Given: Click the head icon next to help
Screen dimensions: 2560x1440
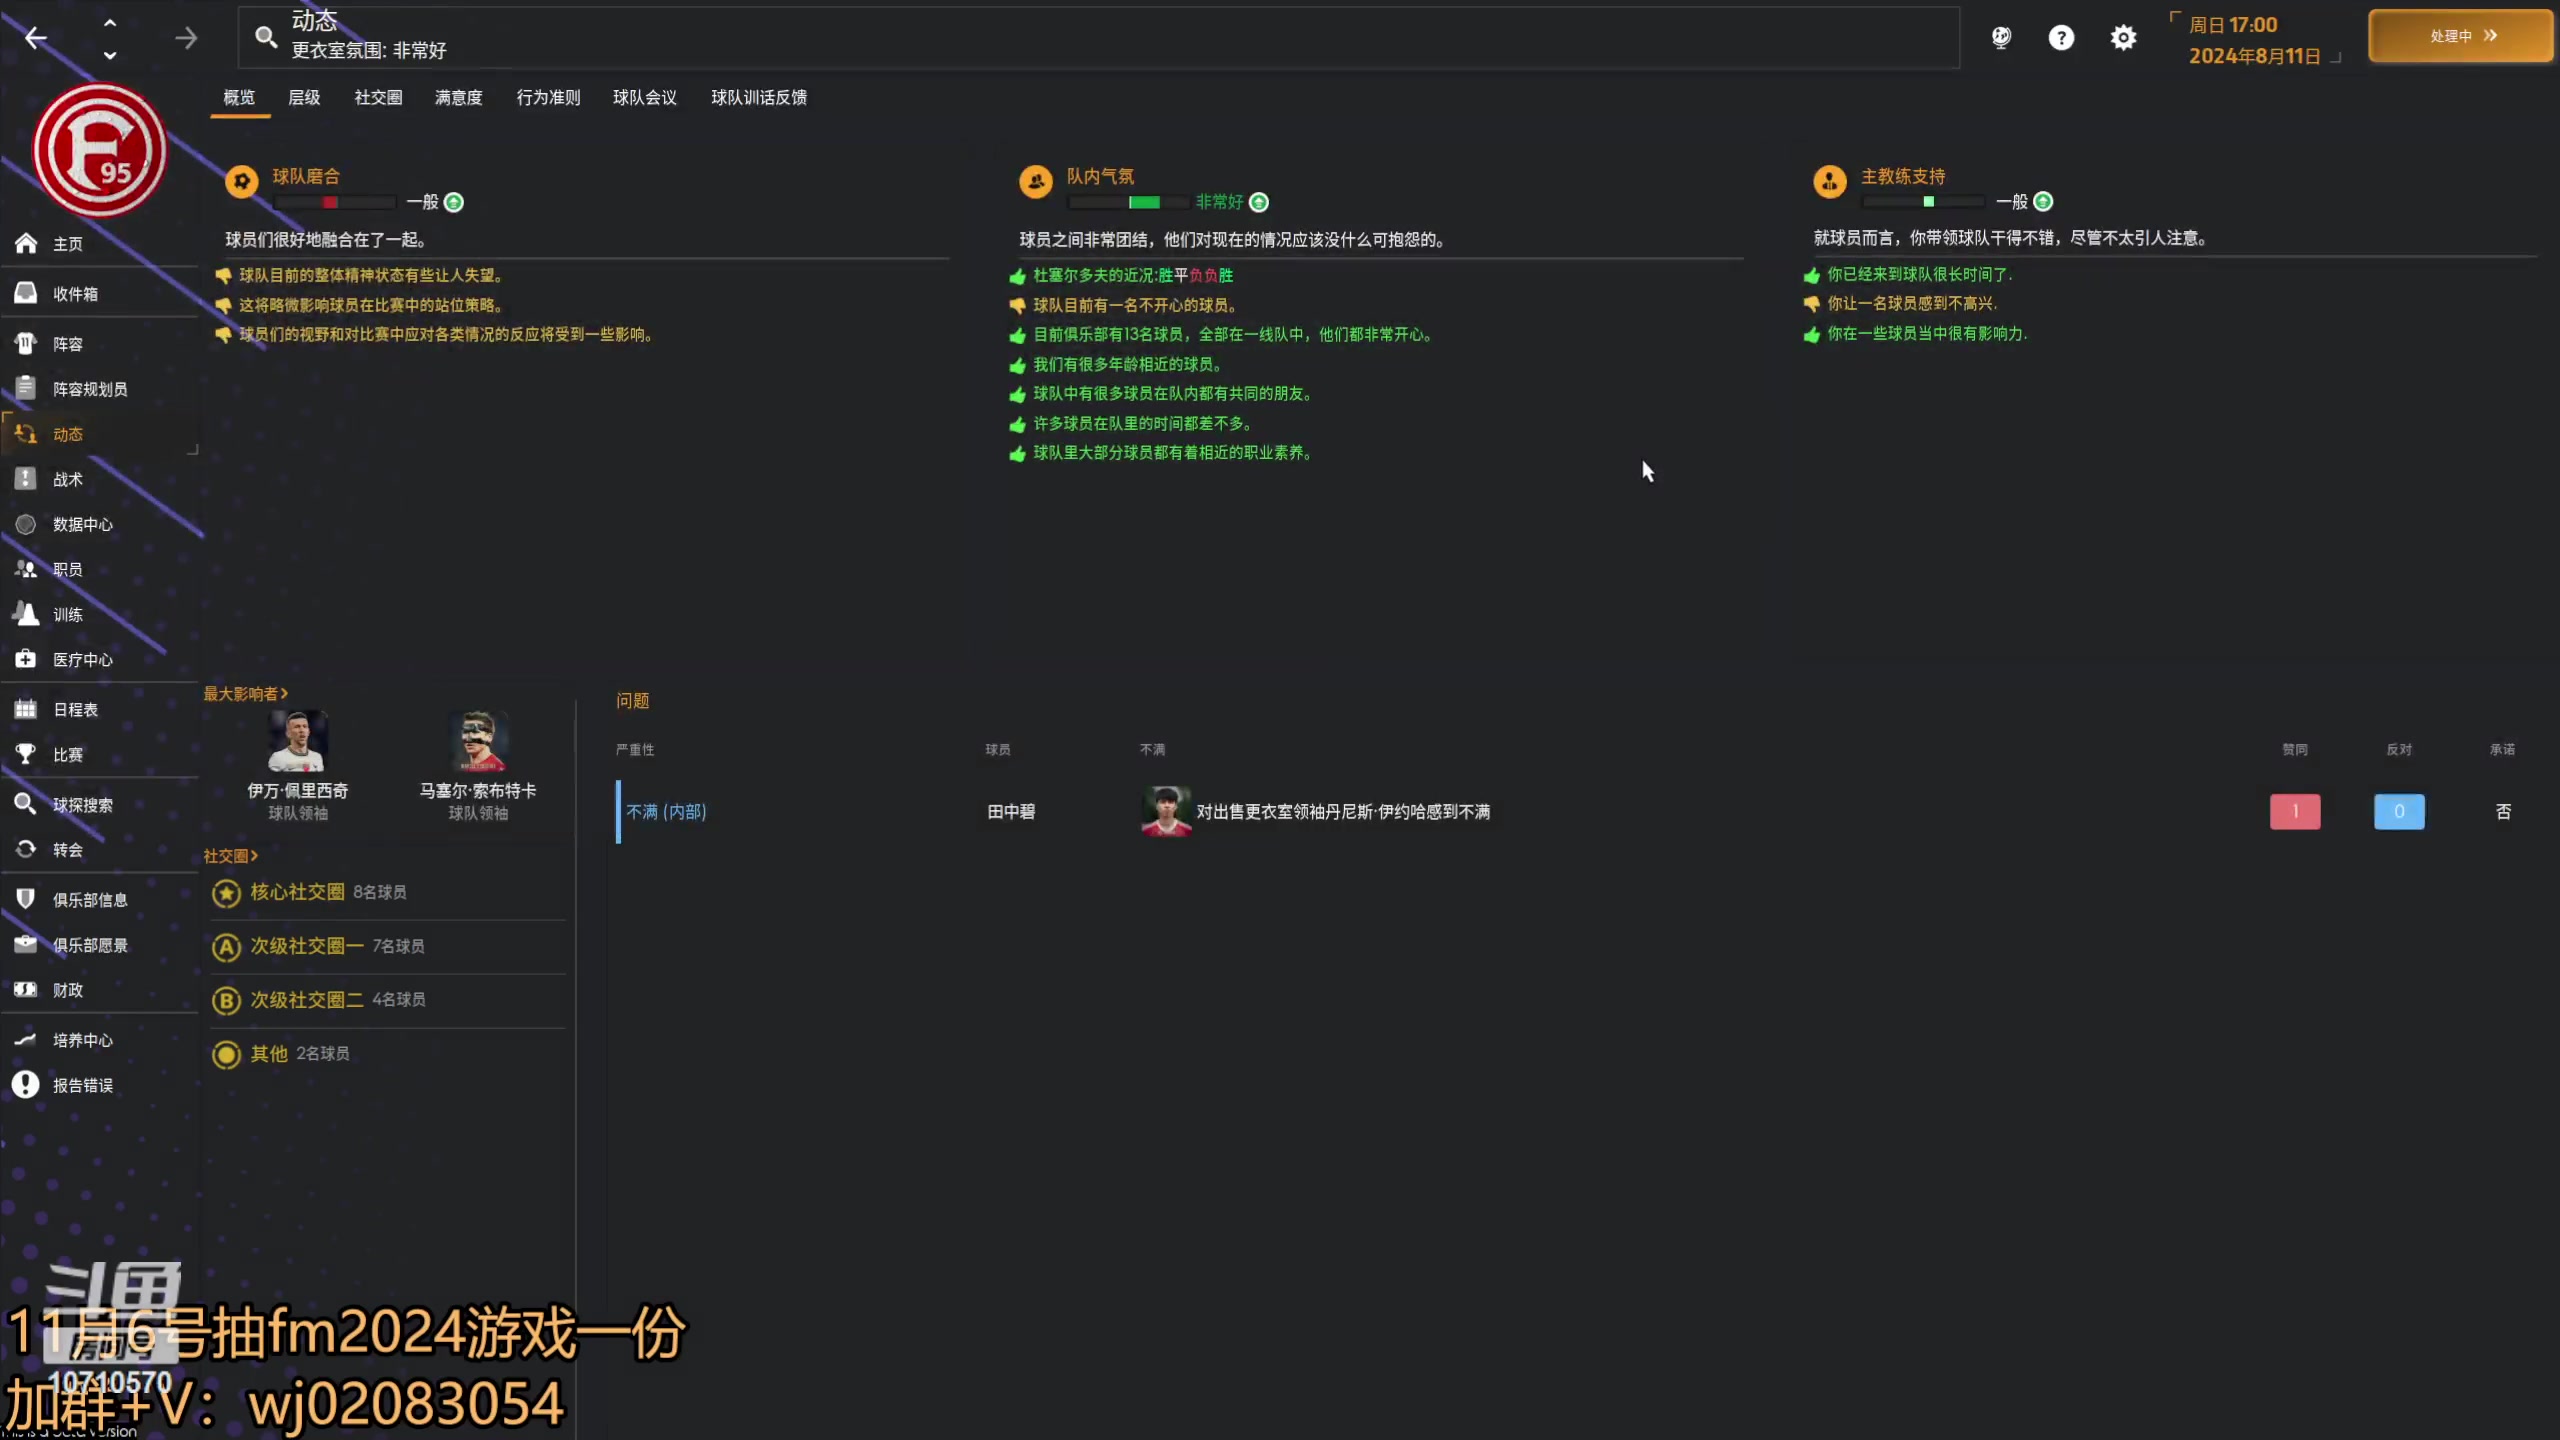Looking at the screenshot, I should click(2001, 38).
